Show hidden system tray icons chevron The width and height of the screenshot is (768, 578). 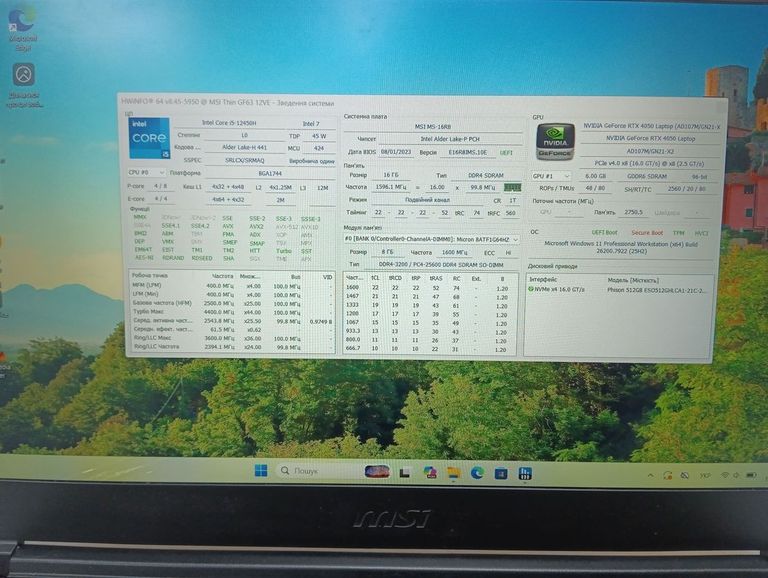(x=650, y=475)
